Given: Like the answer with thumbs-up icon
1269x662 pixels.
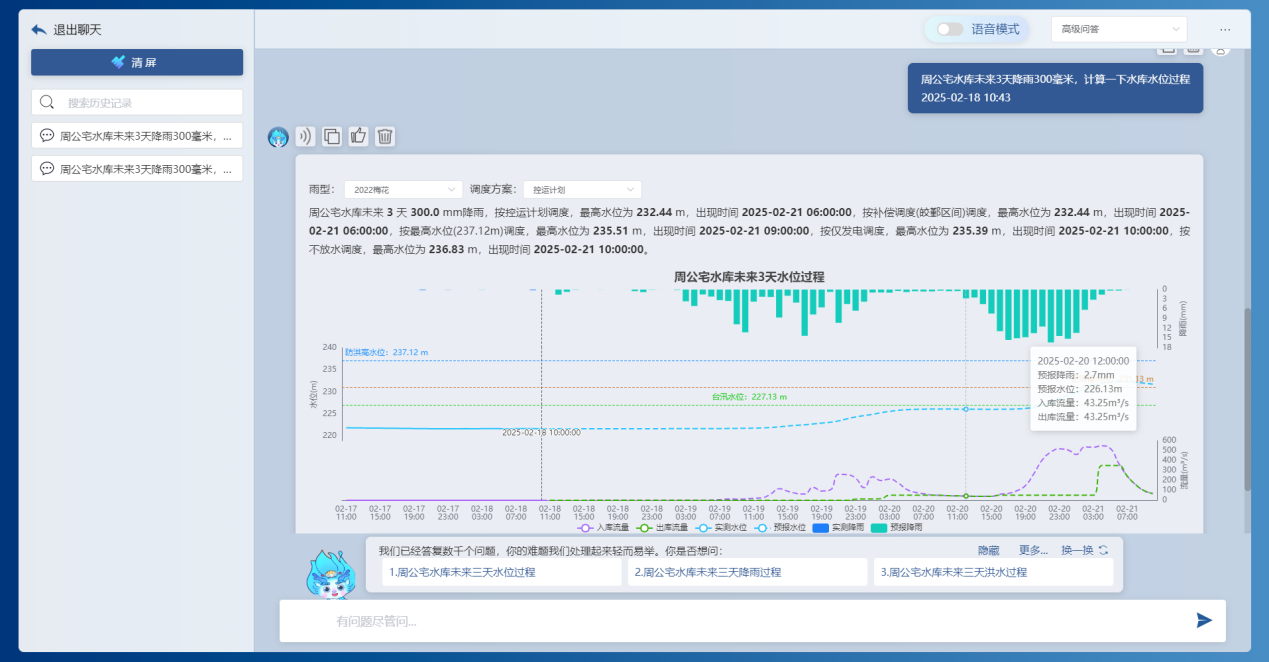Looking at the screenshot, I should point(359,137).
